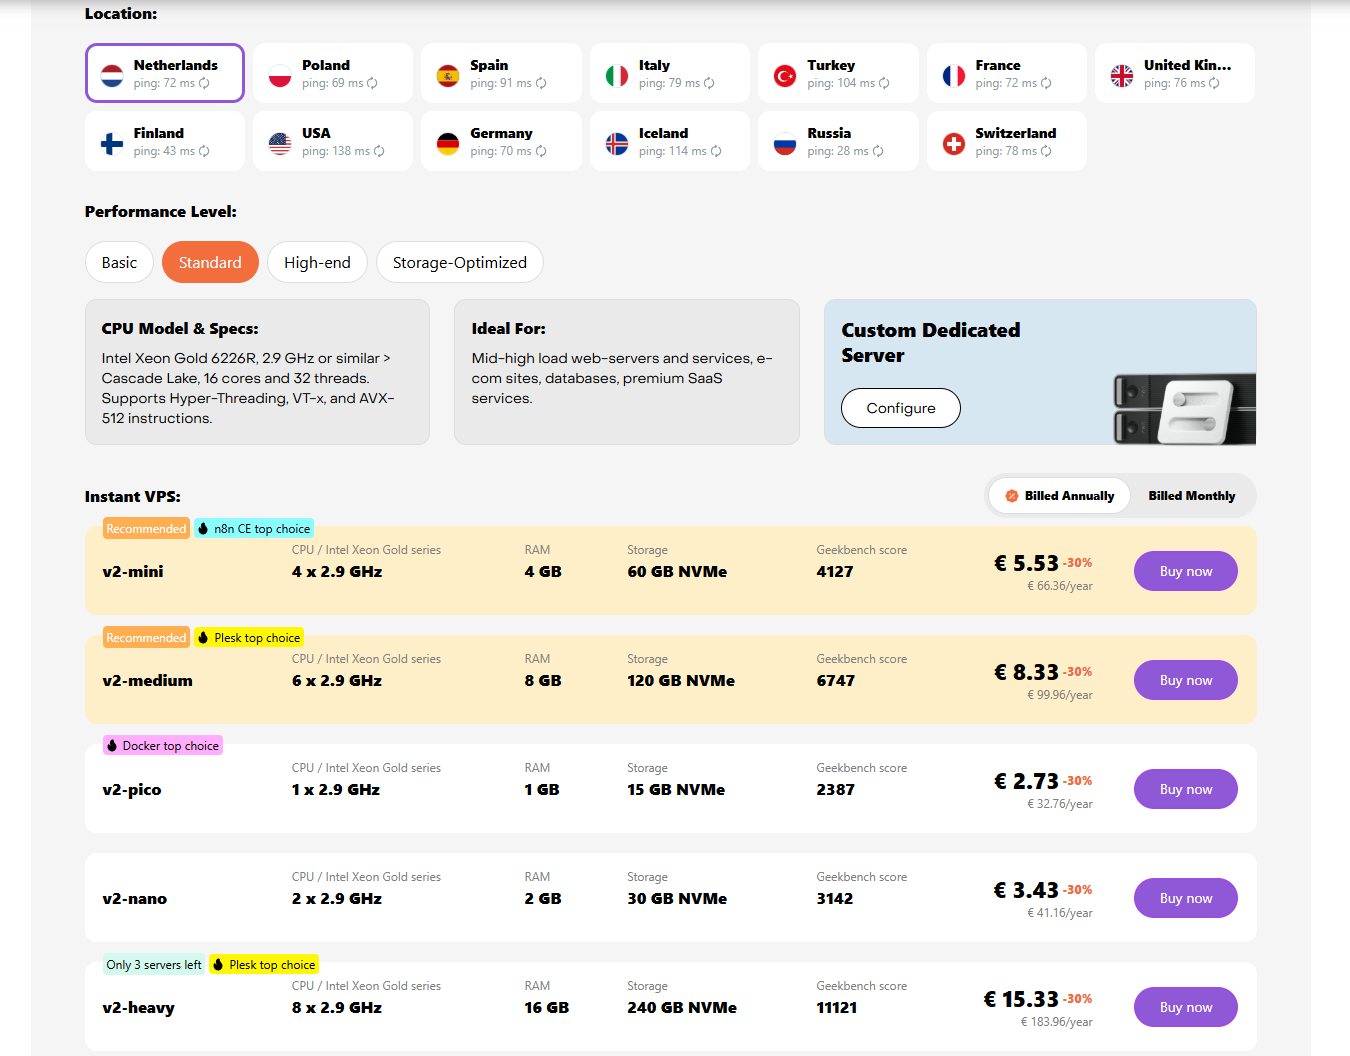Click the Poland flag icon

click(x=280, y=75)
